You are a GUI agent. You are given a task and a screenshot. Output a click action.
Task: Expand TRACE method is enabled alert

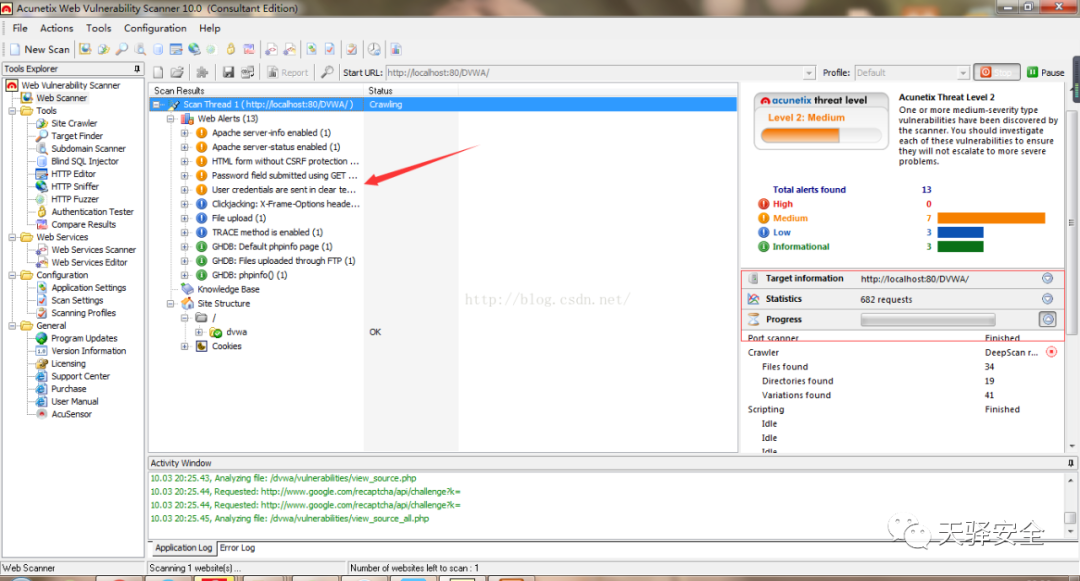tap(185, 233)
